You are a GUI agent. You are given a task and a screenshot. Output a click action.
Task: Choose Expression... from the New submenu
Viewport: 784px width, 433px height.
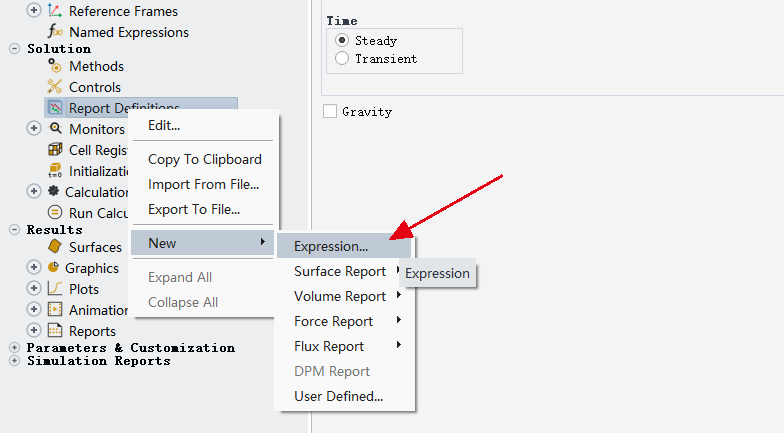pyautogui.click(x=331, y=246)
